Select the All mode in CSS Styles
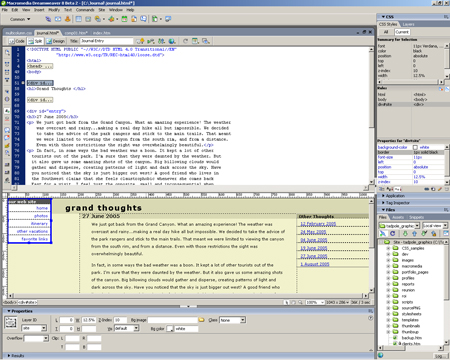Viewport: 450px width, 360px height. 386,32
